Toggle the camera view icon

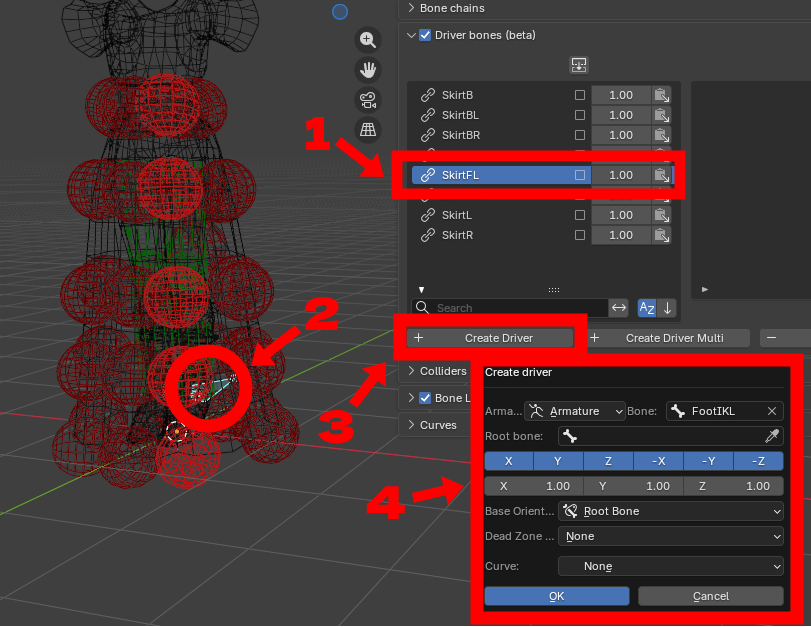[368, 100]
